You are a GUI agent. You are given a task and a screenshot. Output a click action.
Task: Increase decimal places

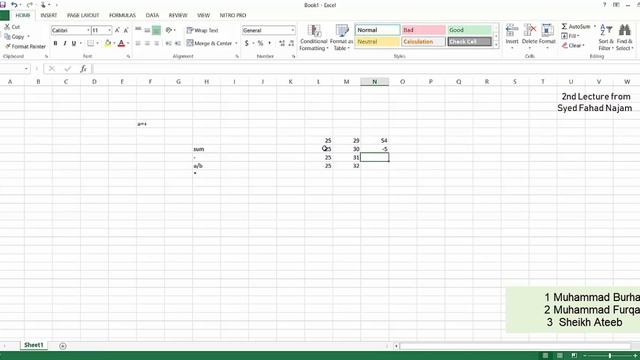coord(282,43)
